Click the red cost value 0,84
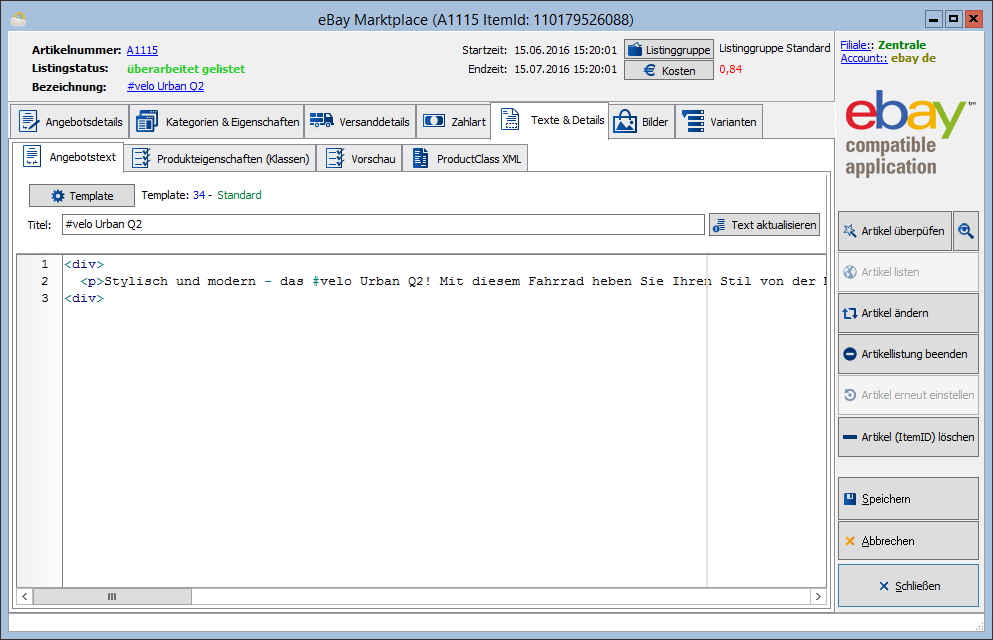993x640 pixels. coord(730,70)
